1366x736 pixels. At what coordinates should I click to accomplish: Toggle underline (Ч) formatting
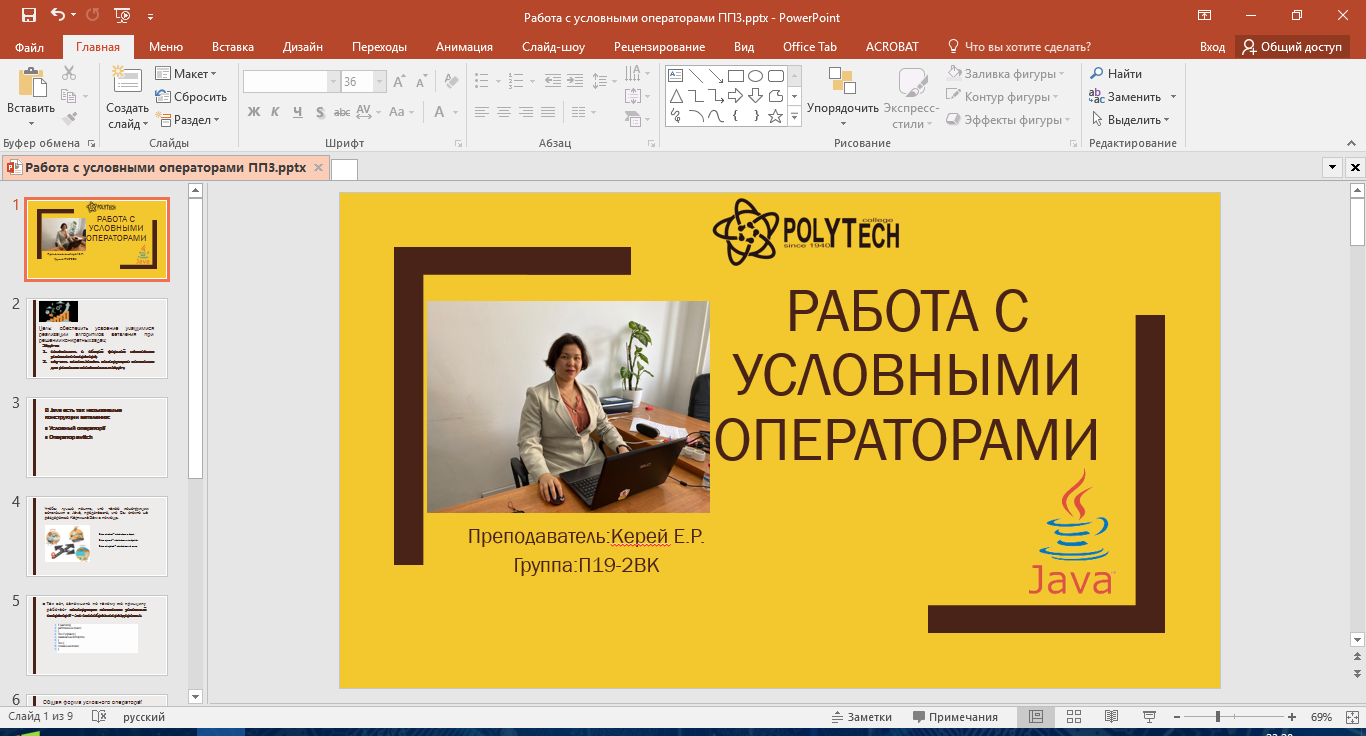pos(297,112)
